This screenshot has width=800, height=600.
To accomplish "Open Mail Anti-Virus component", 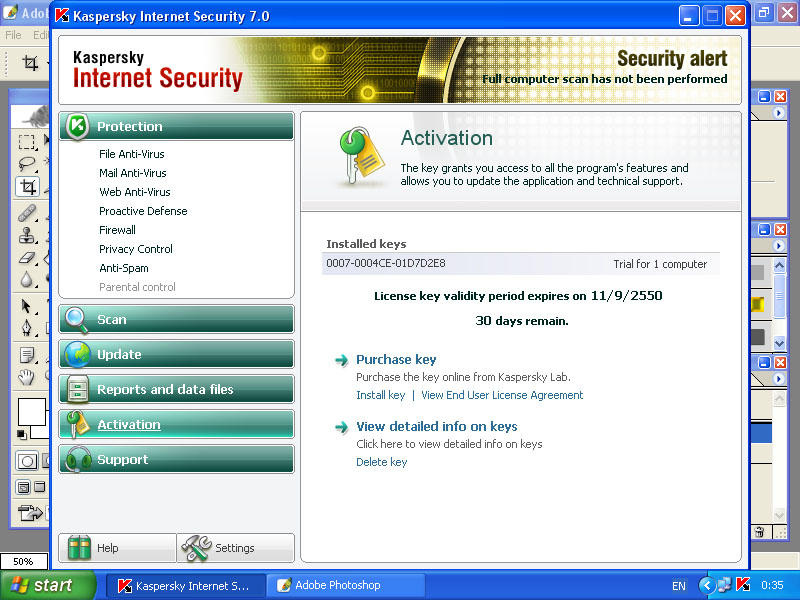I will (133, 173).
